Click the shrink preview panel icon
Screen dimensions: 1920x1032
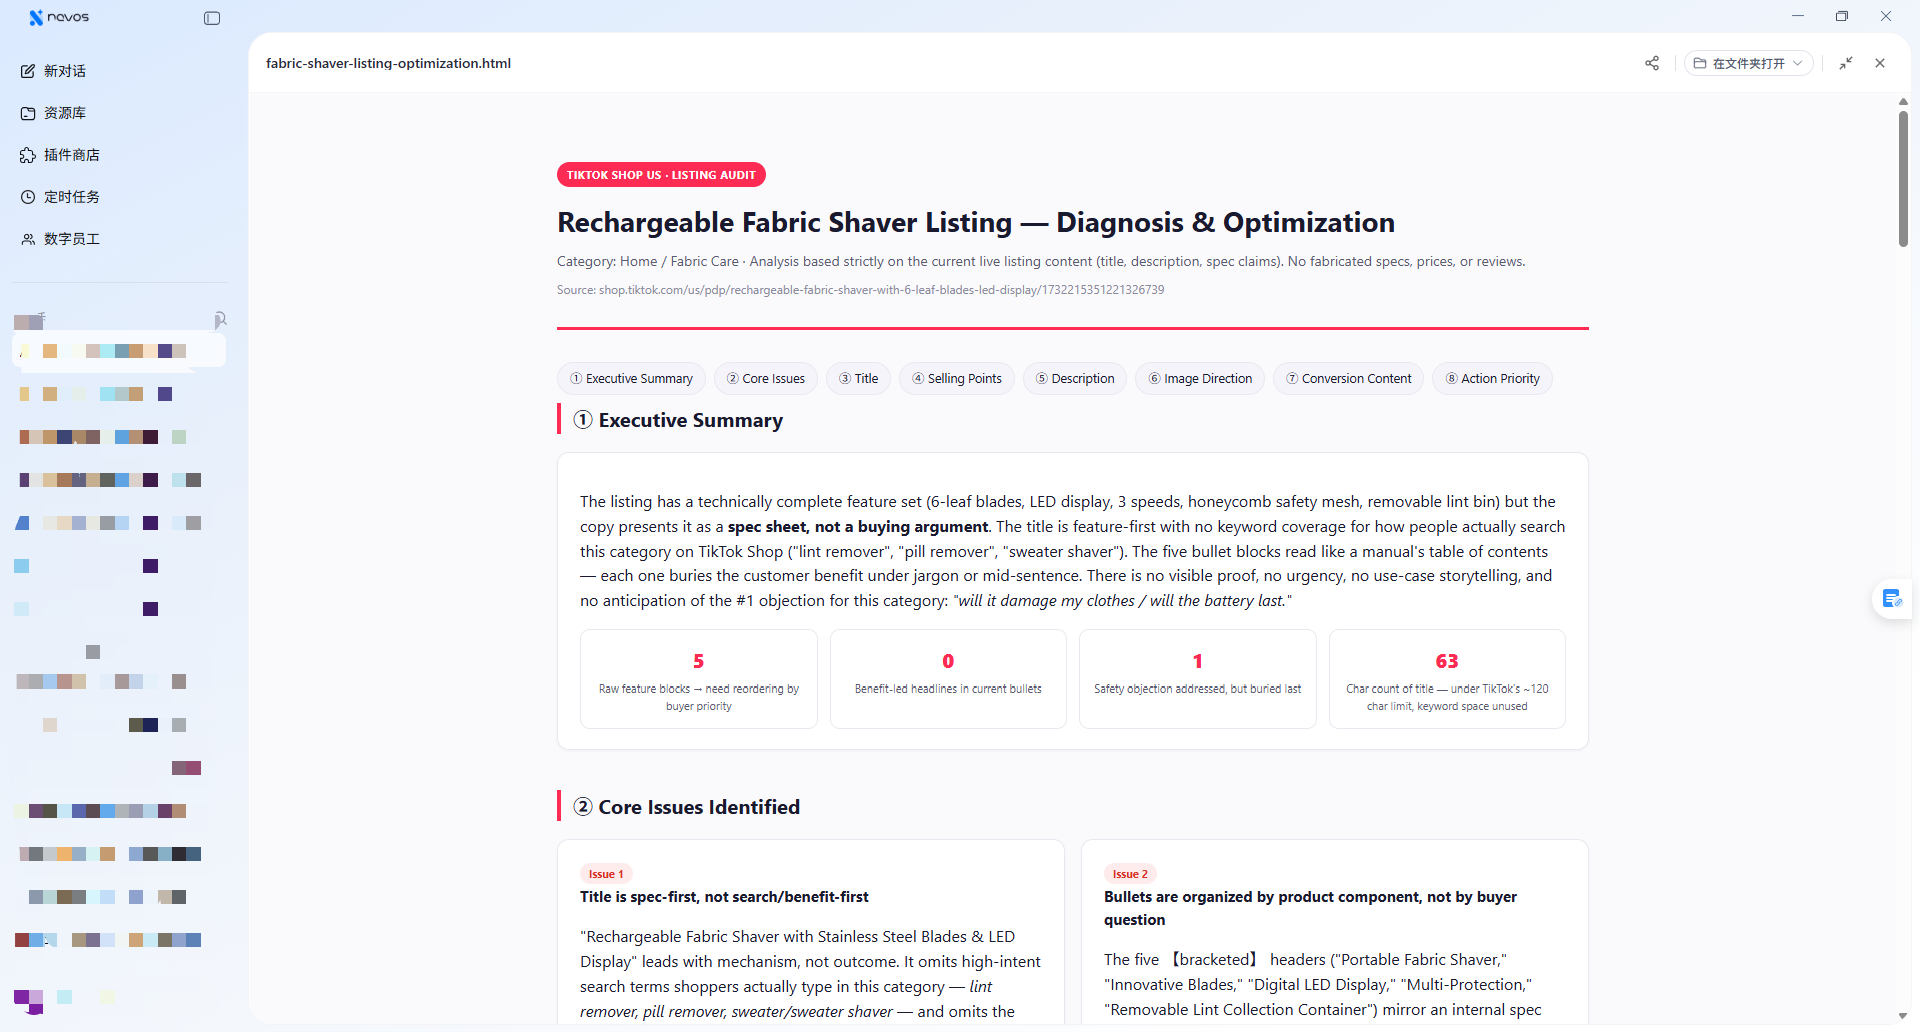[x=1846, y=63]
